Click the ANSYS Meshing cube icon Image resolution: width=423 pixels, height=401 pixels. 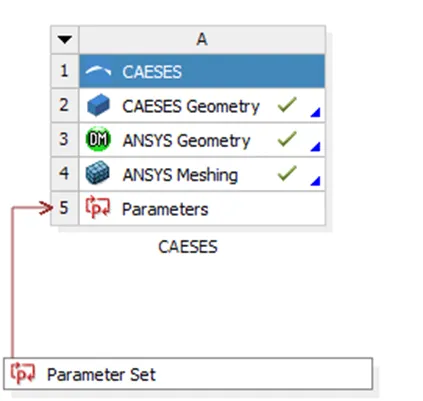click(x=98, y=173)
